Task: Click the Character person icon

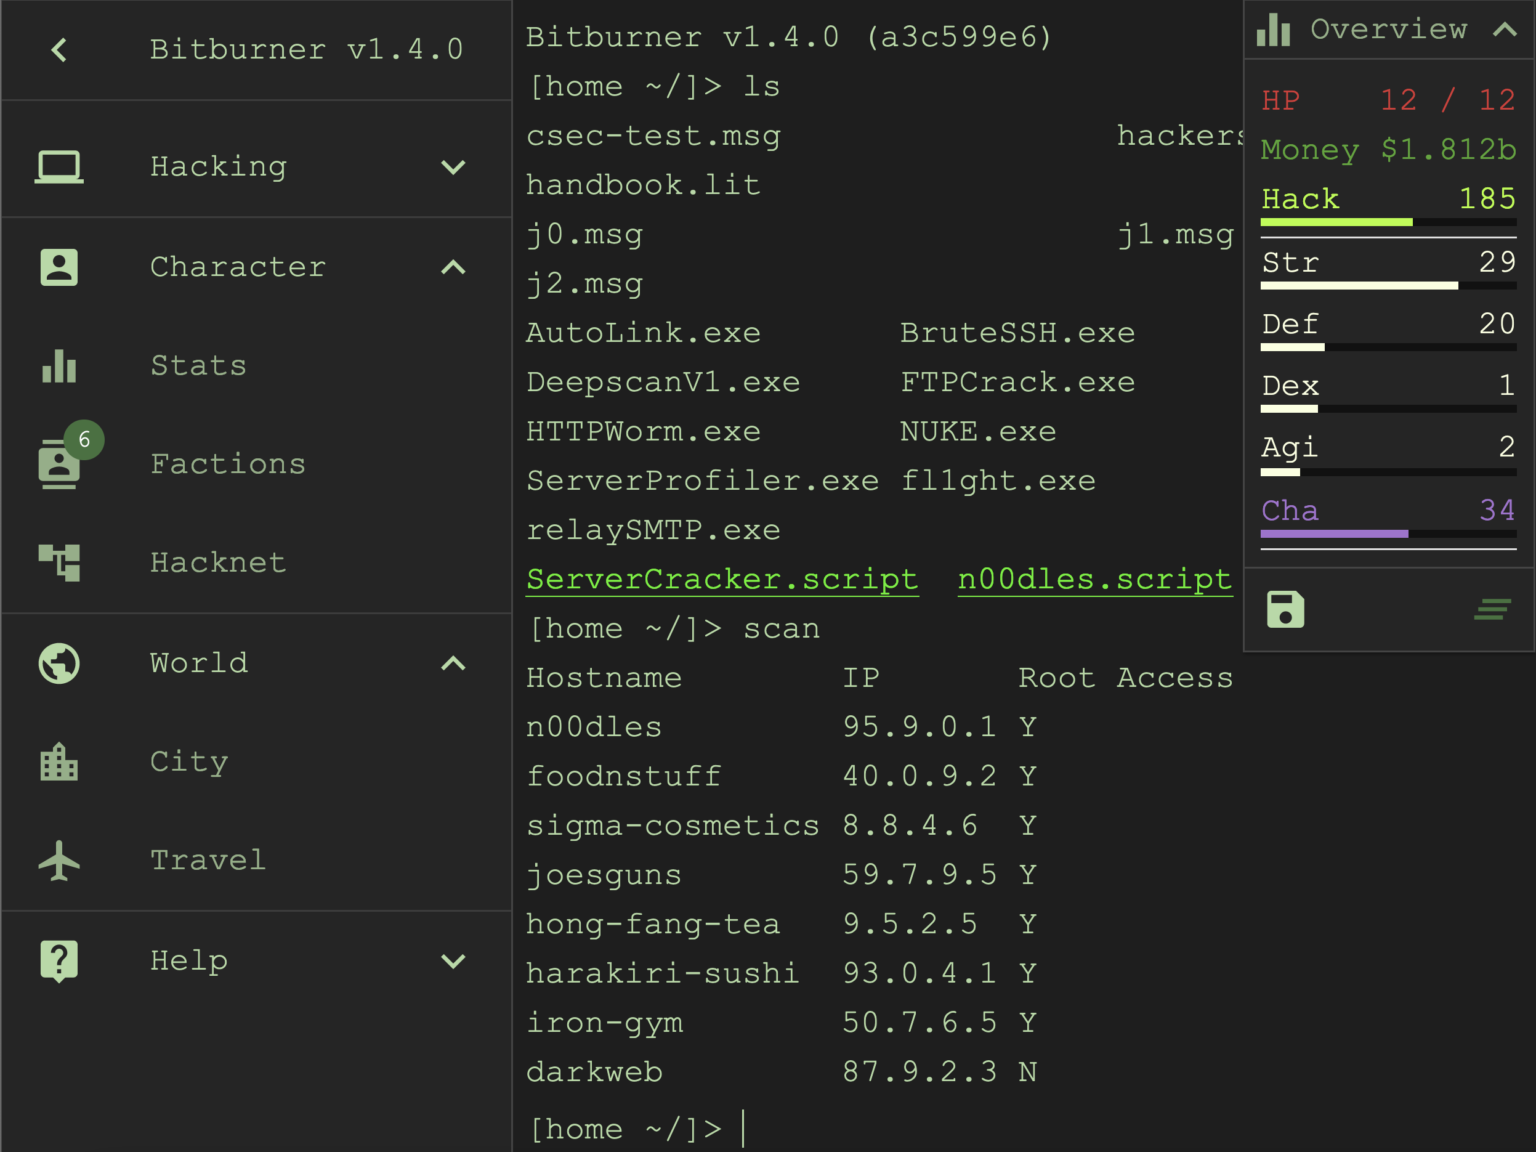Action: [59, 267]
